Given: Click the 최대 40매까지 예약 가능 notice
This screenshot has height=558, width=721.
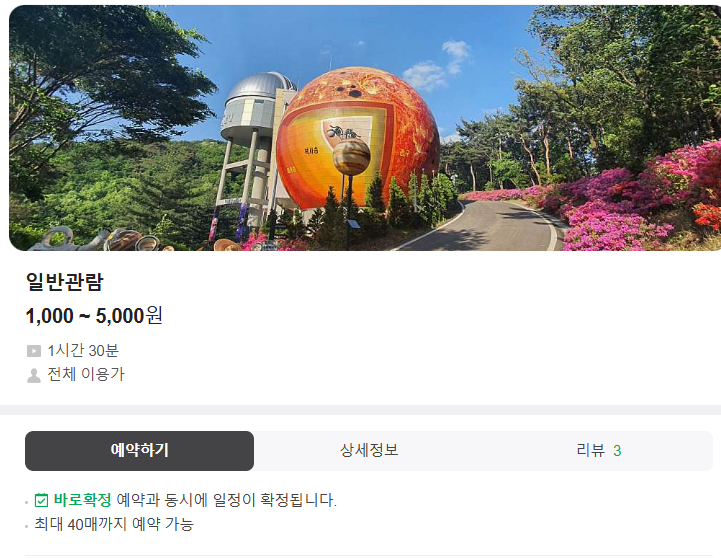Looking at the screenshot, I should (114, 524).
